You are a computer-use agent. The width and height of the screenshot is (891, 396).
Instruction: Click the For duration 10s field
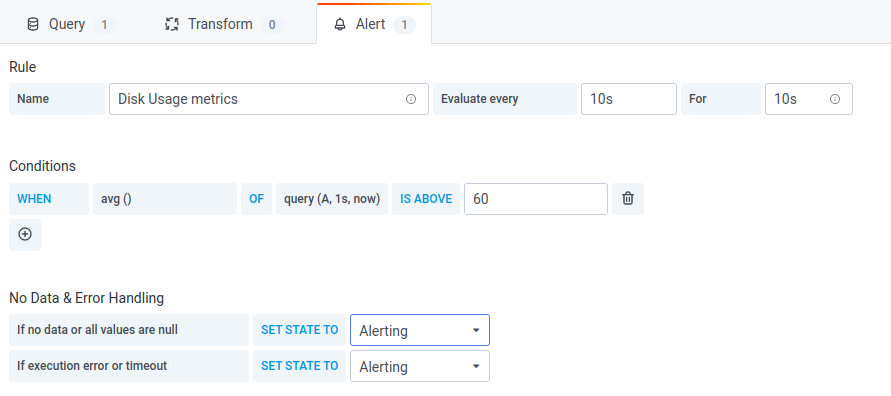[x=809, y=99]
